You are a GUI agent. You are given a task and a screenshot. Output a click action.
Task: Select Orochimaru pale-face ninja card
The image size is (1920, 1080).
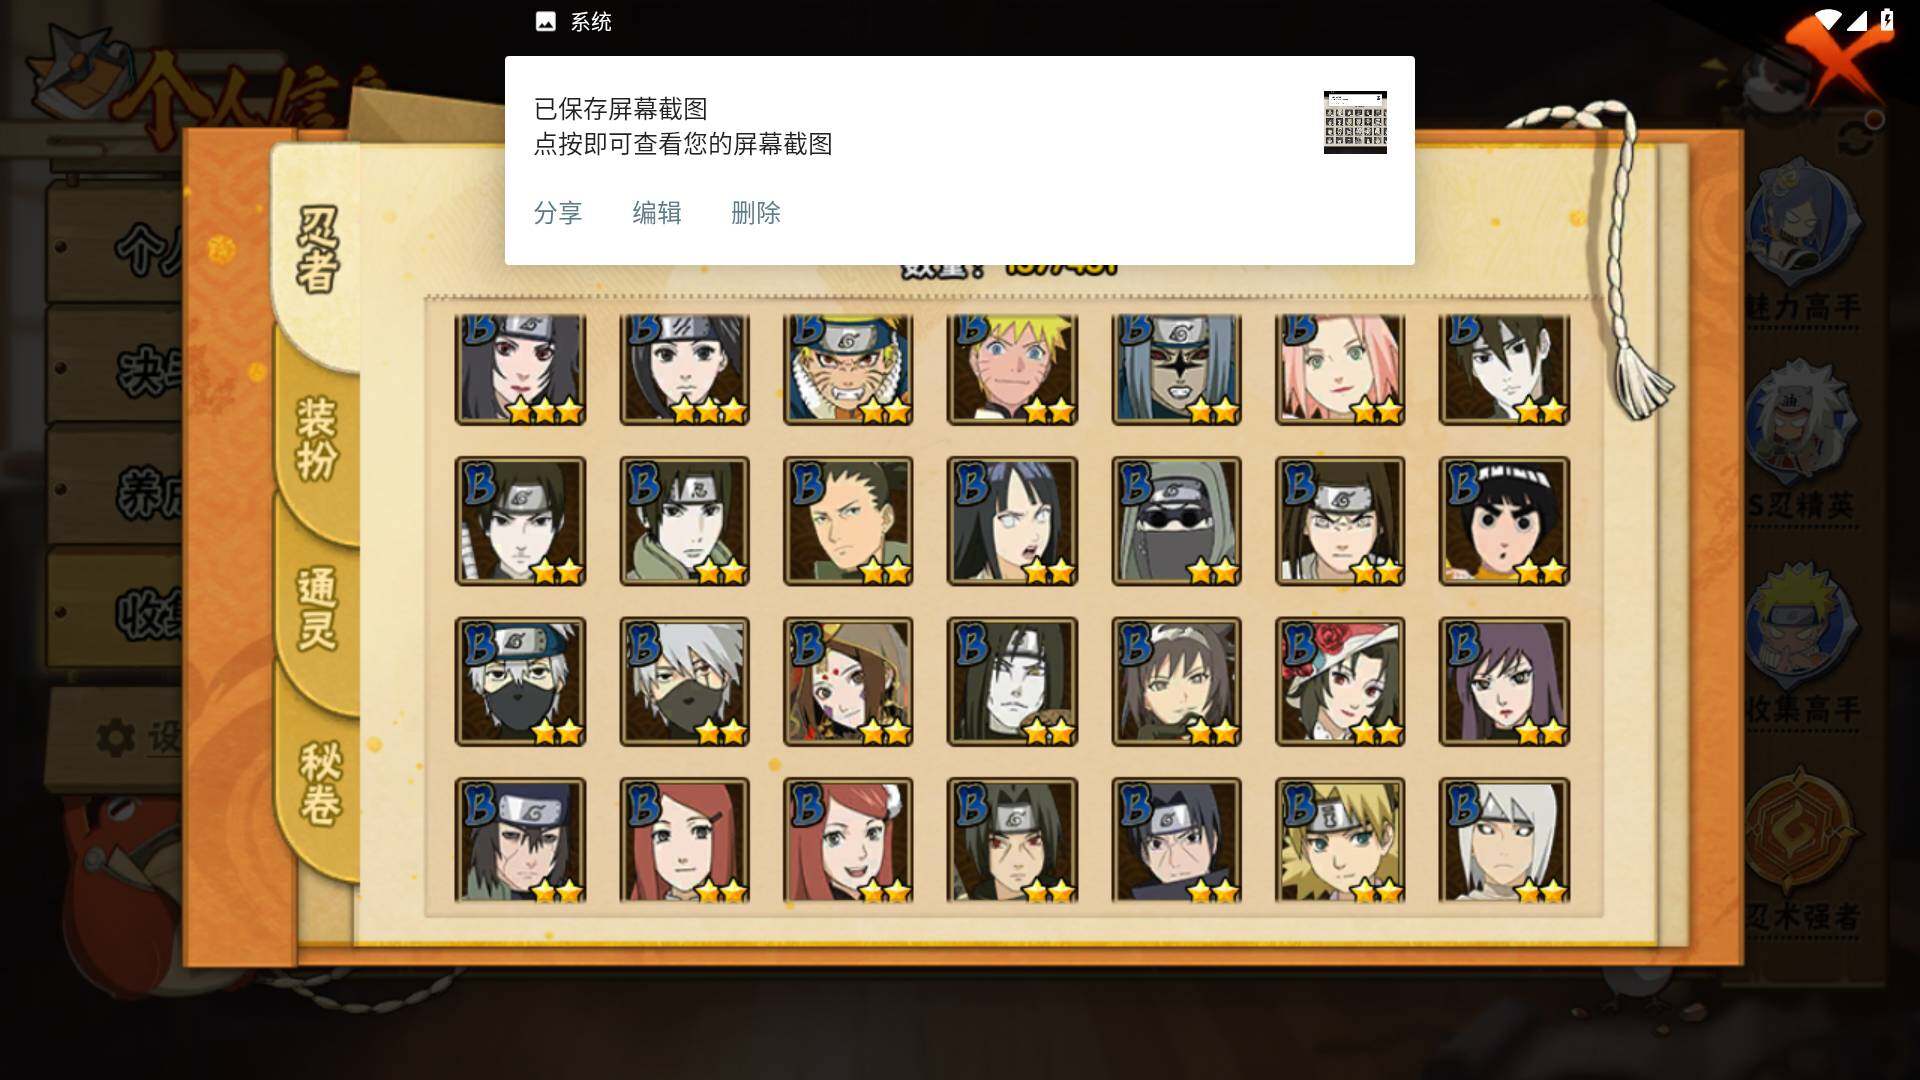coord(1012,682)
